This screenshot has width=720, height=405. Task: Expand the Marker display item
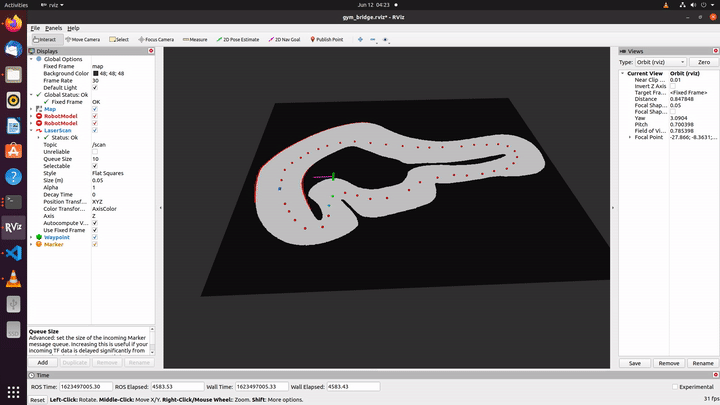32,244
